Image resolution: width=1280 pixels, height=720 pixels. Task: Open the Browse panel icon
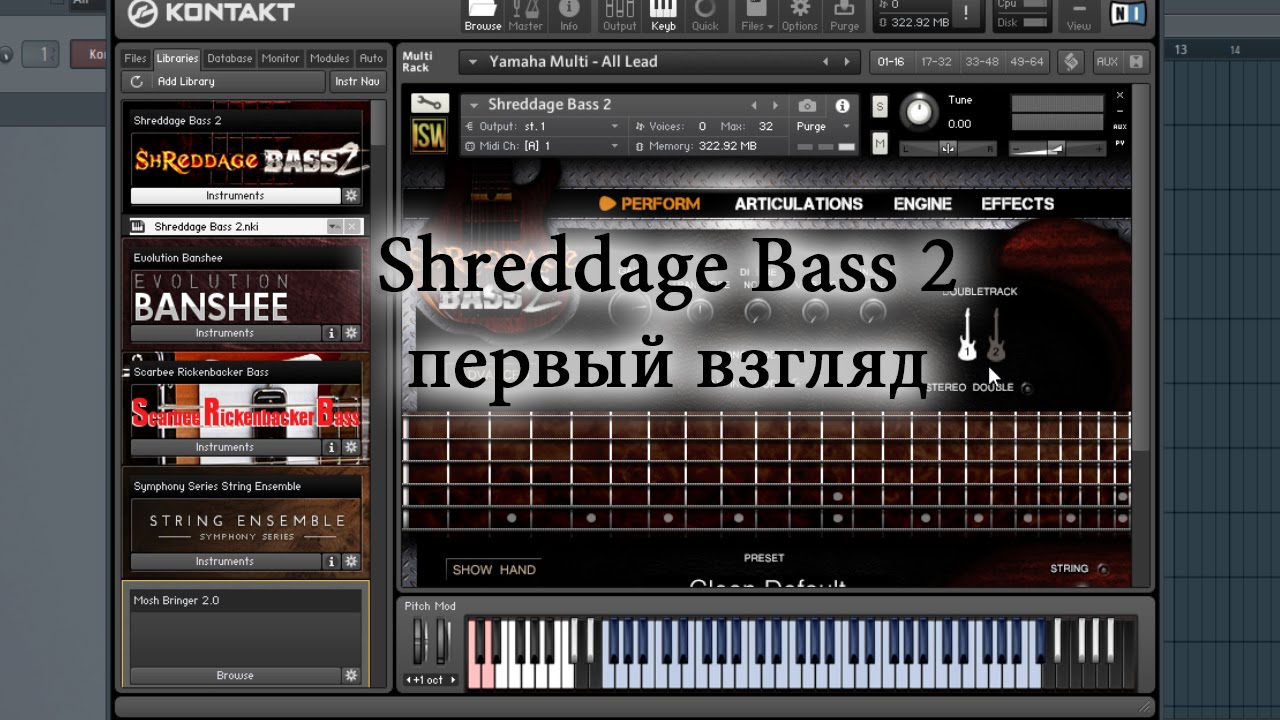click(483, 16)
